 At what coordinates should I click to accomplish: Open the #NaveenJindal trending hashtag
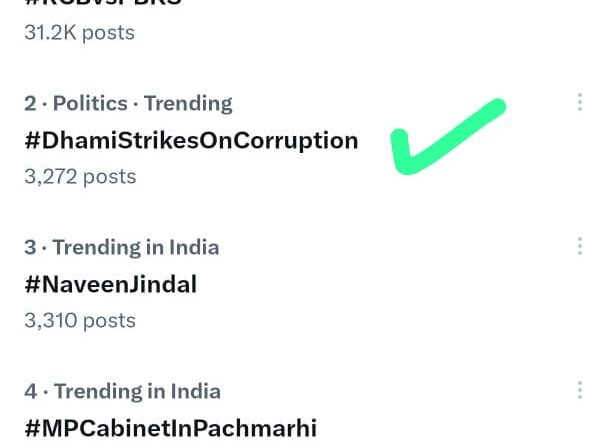[x=110, y=285]
